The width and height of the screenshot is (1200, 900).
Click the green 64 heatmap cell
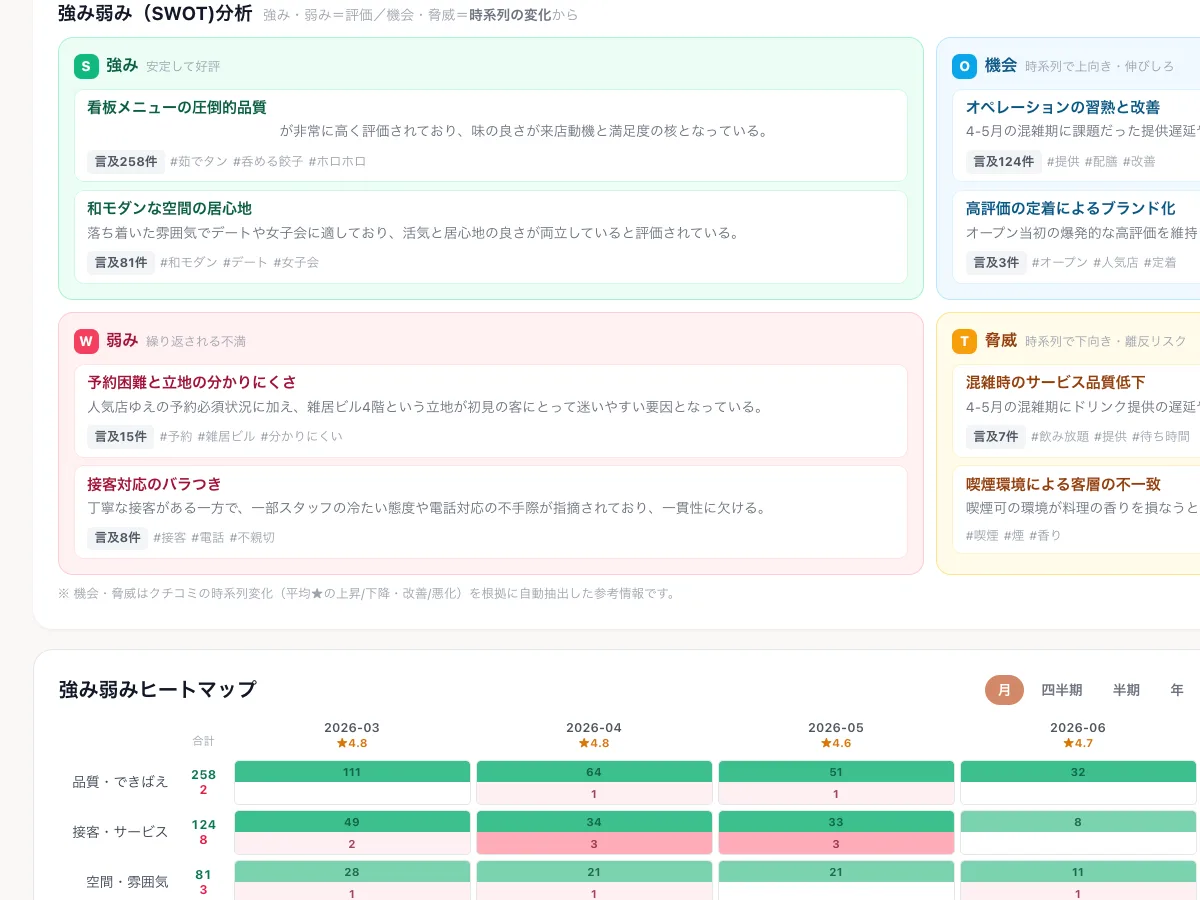coord(594,772)
